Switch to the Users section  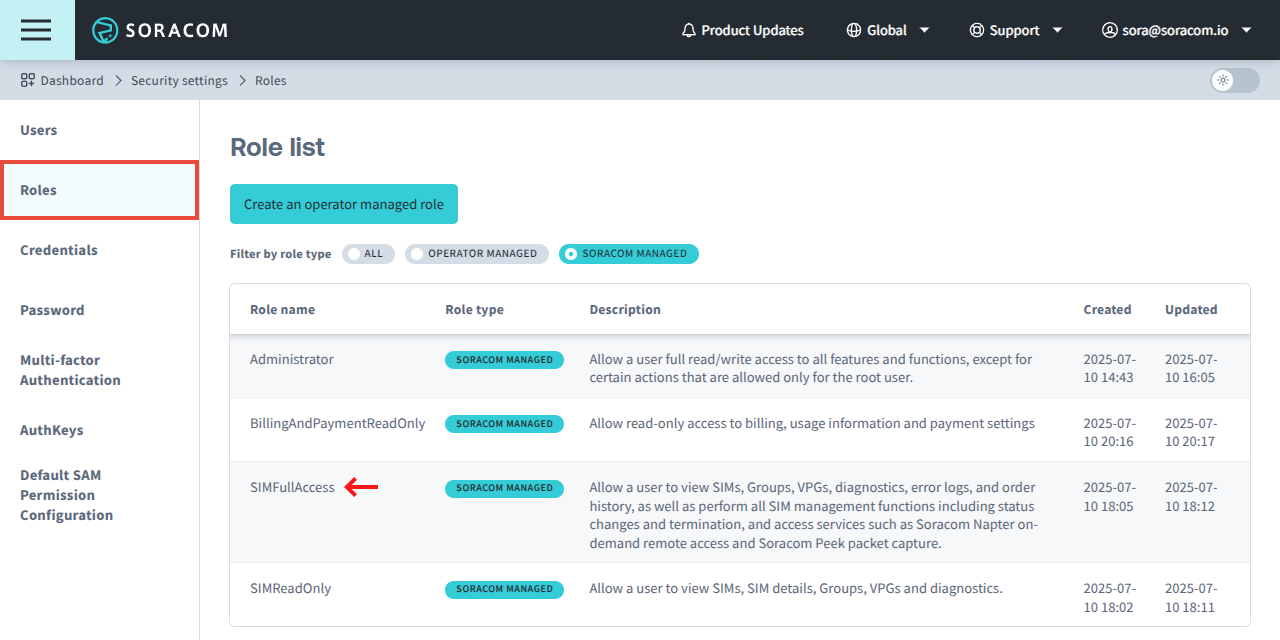tap(38, 130)
